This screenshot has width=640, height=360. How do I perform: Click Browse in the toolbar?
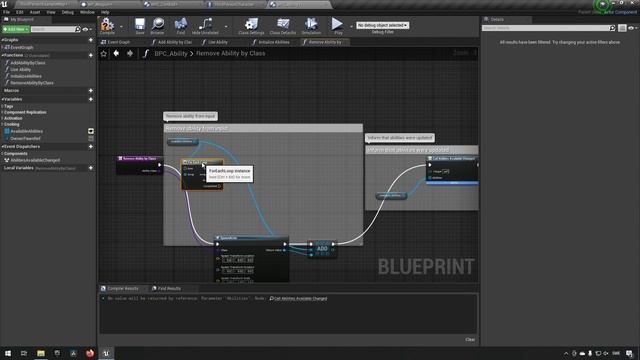point(157,26)
